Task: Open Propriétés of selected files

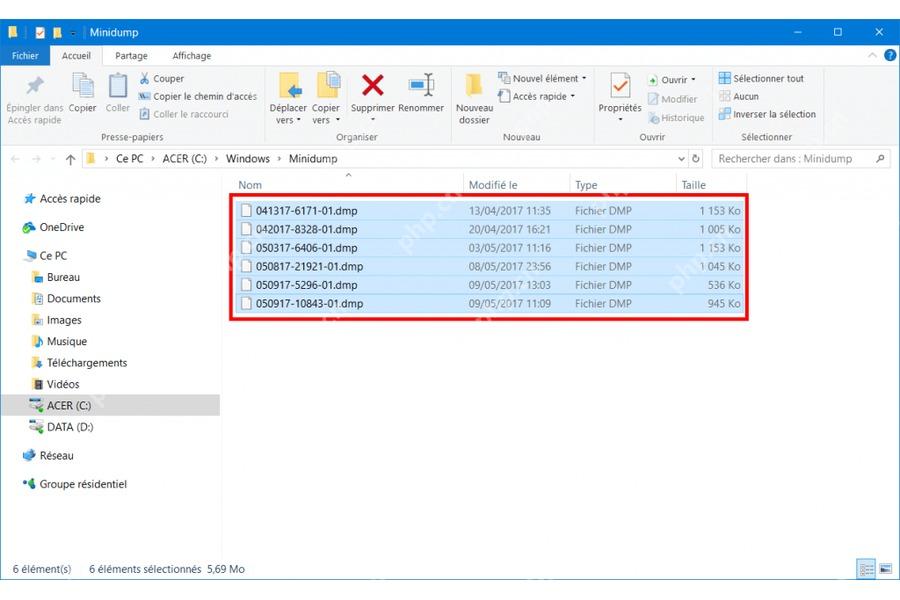Action: (620, 96)
